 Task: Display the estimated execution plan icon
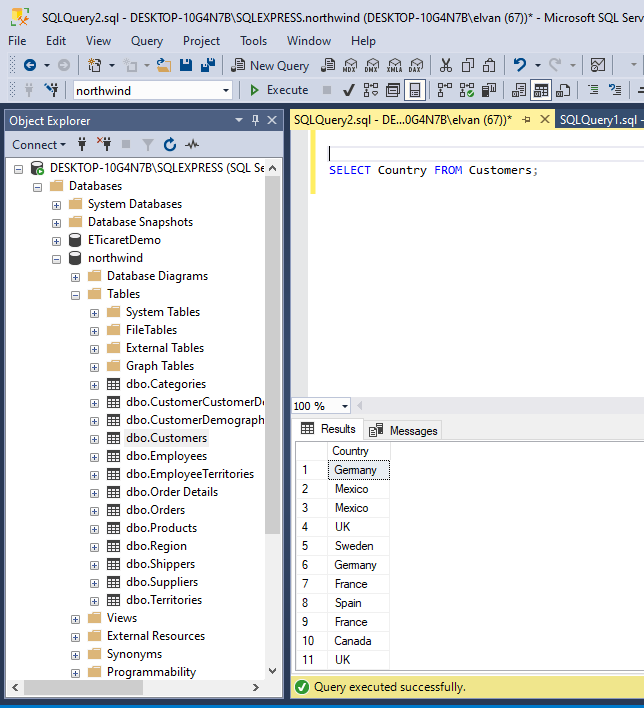[371, 90]
